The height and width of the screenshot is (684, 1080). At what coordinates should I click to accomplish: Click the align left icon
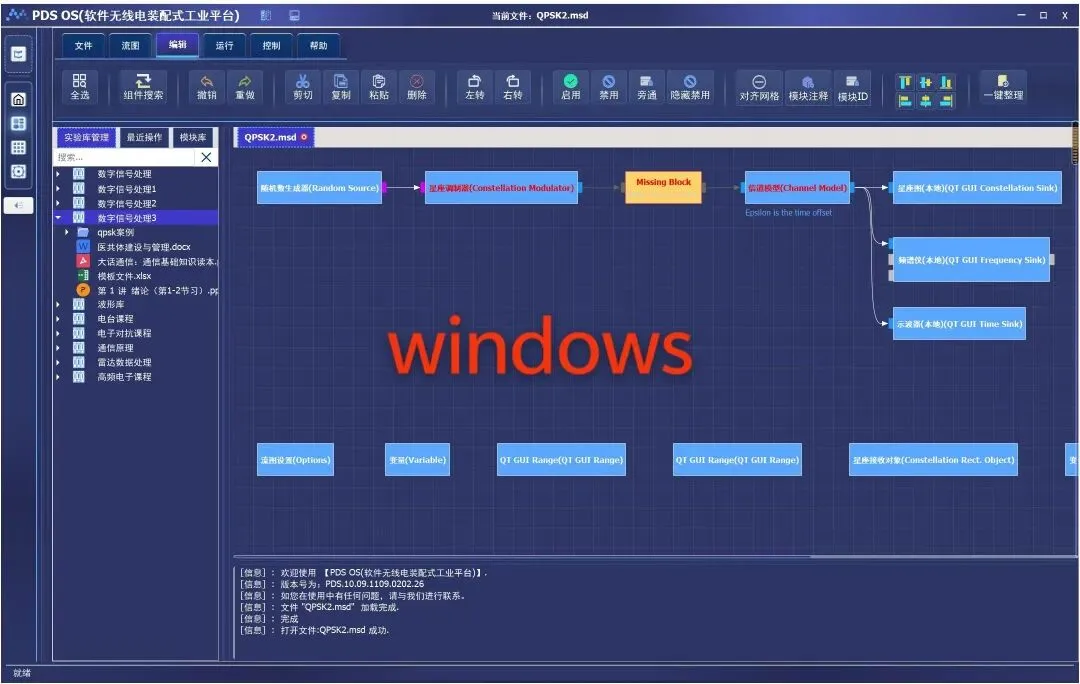905,101
